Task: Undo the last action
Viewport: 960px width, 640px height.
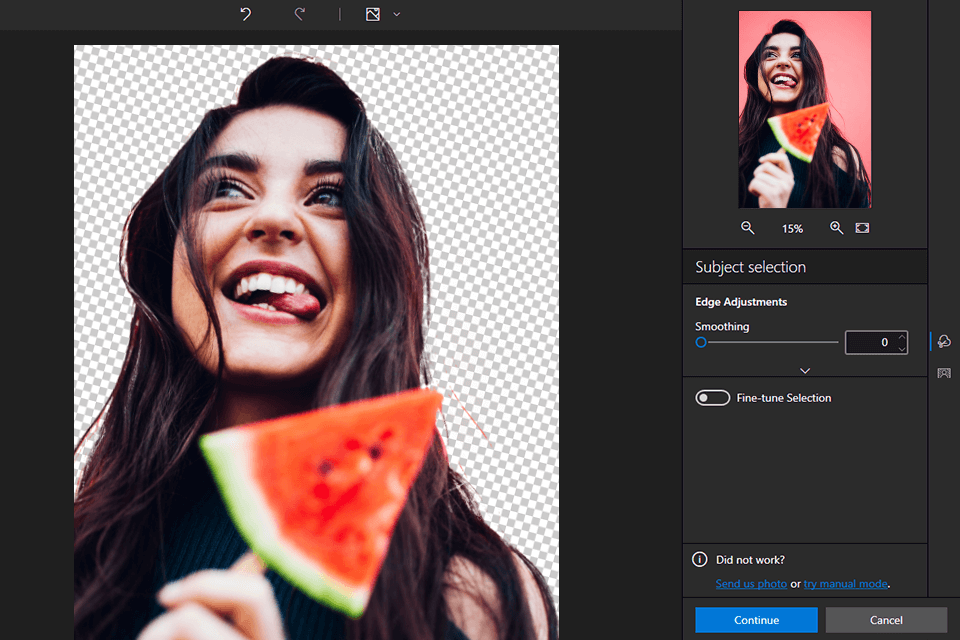Action: 246,14
